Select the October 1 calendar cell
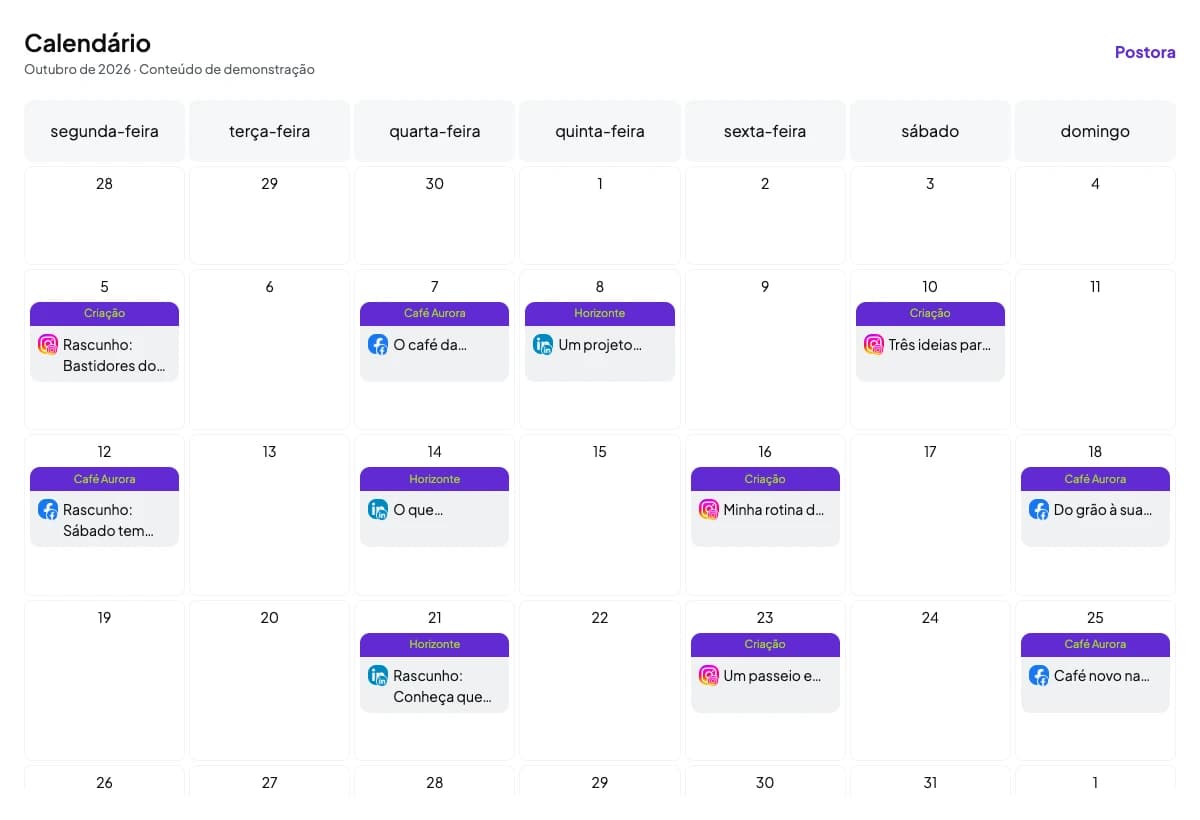The height and width of the screenshot is (820, 1200). (x=600, y=215)
